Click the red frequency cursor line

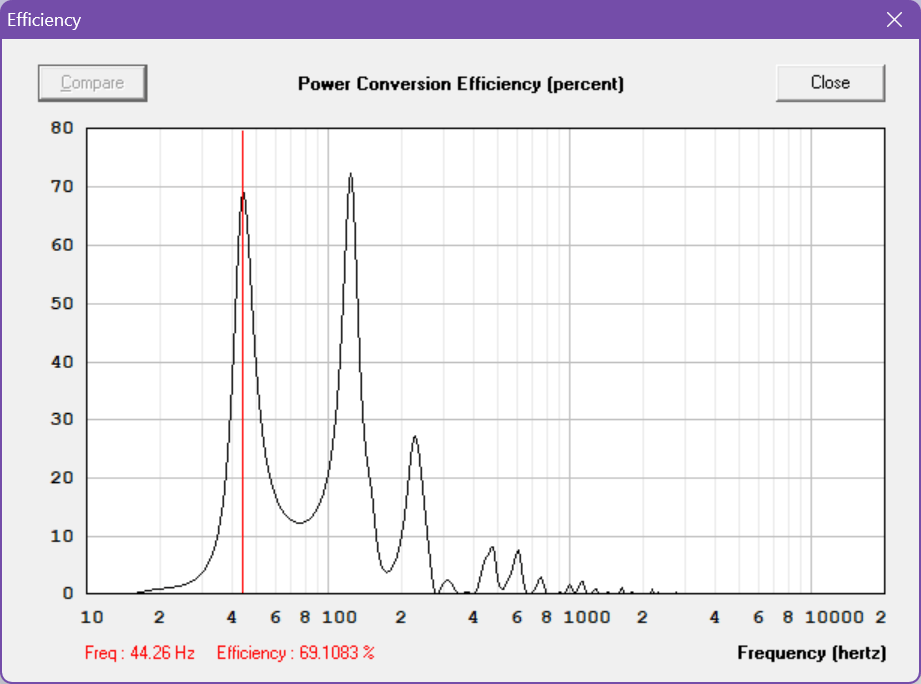(x=243, y=361)
